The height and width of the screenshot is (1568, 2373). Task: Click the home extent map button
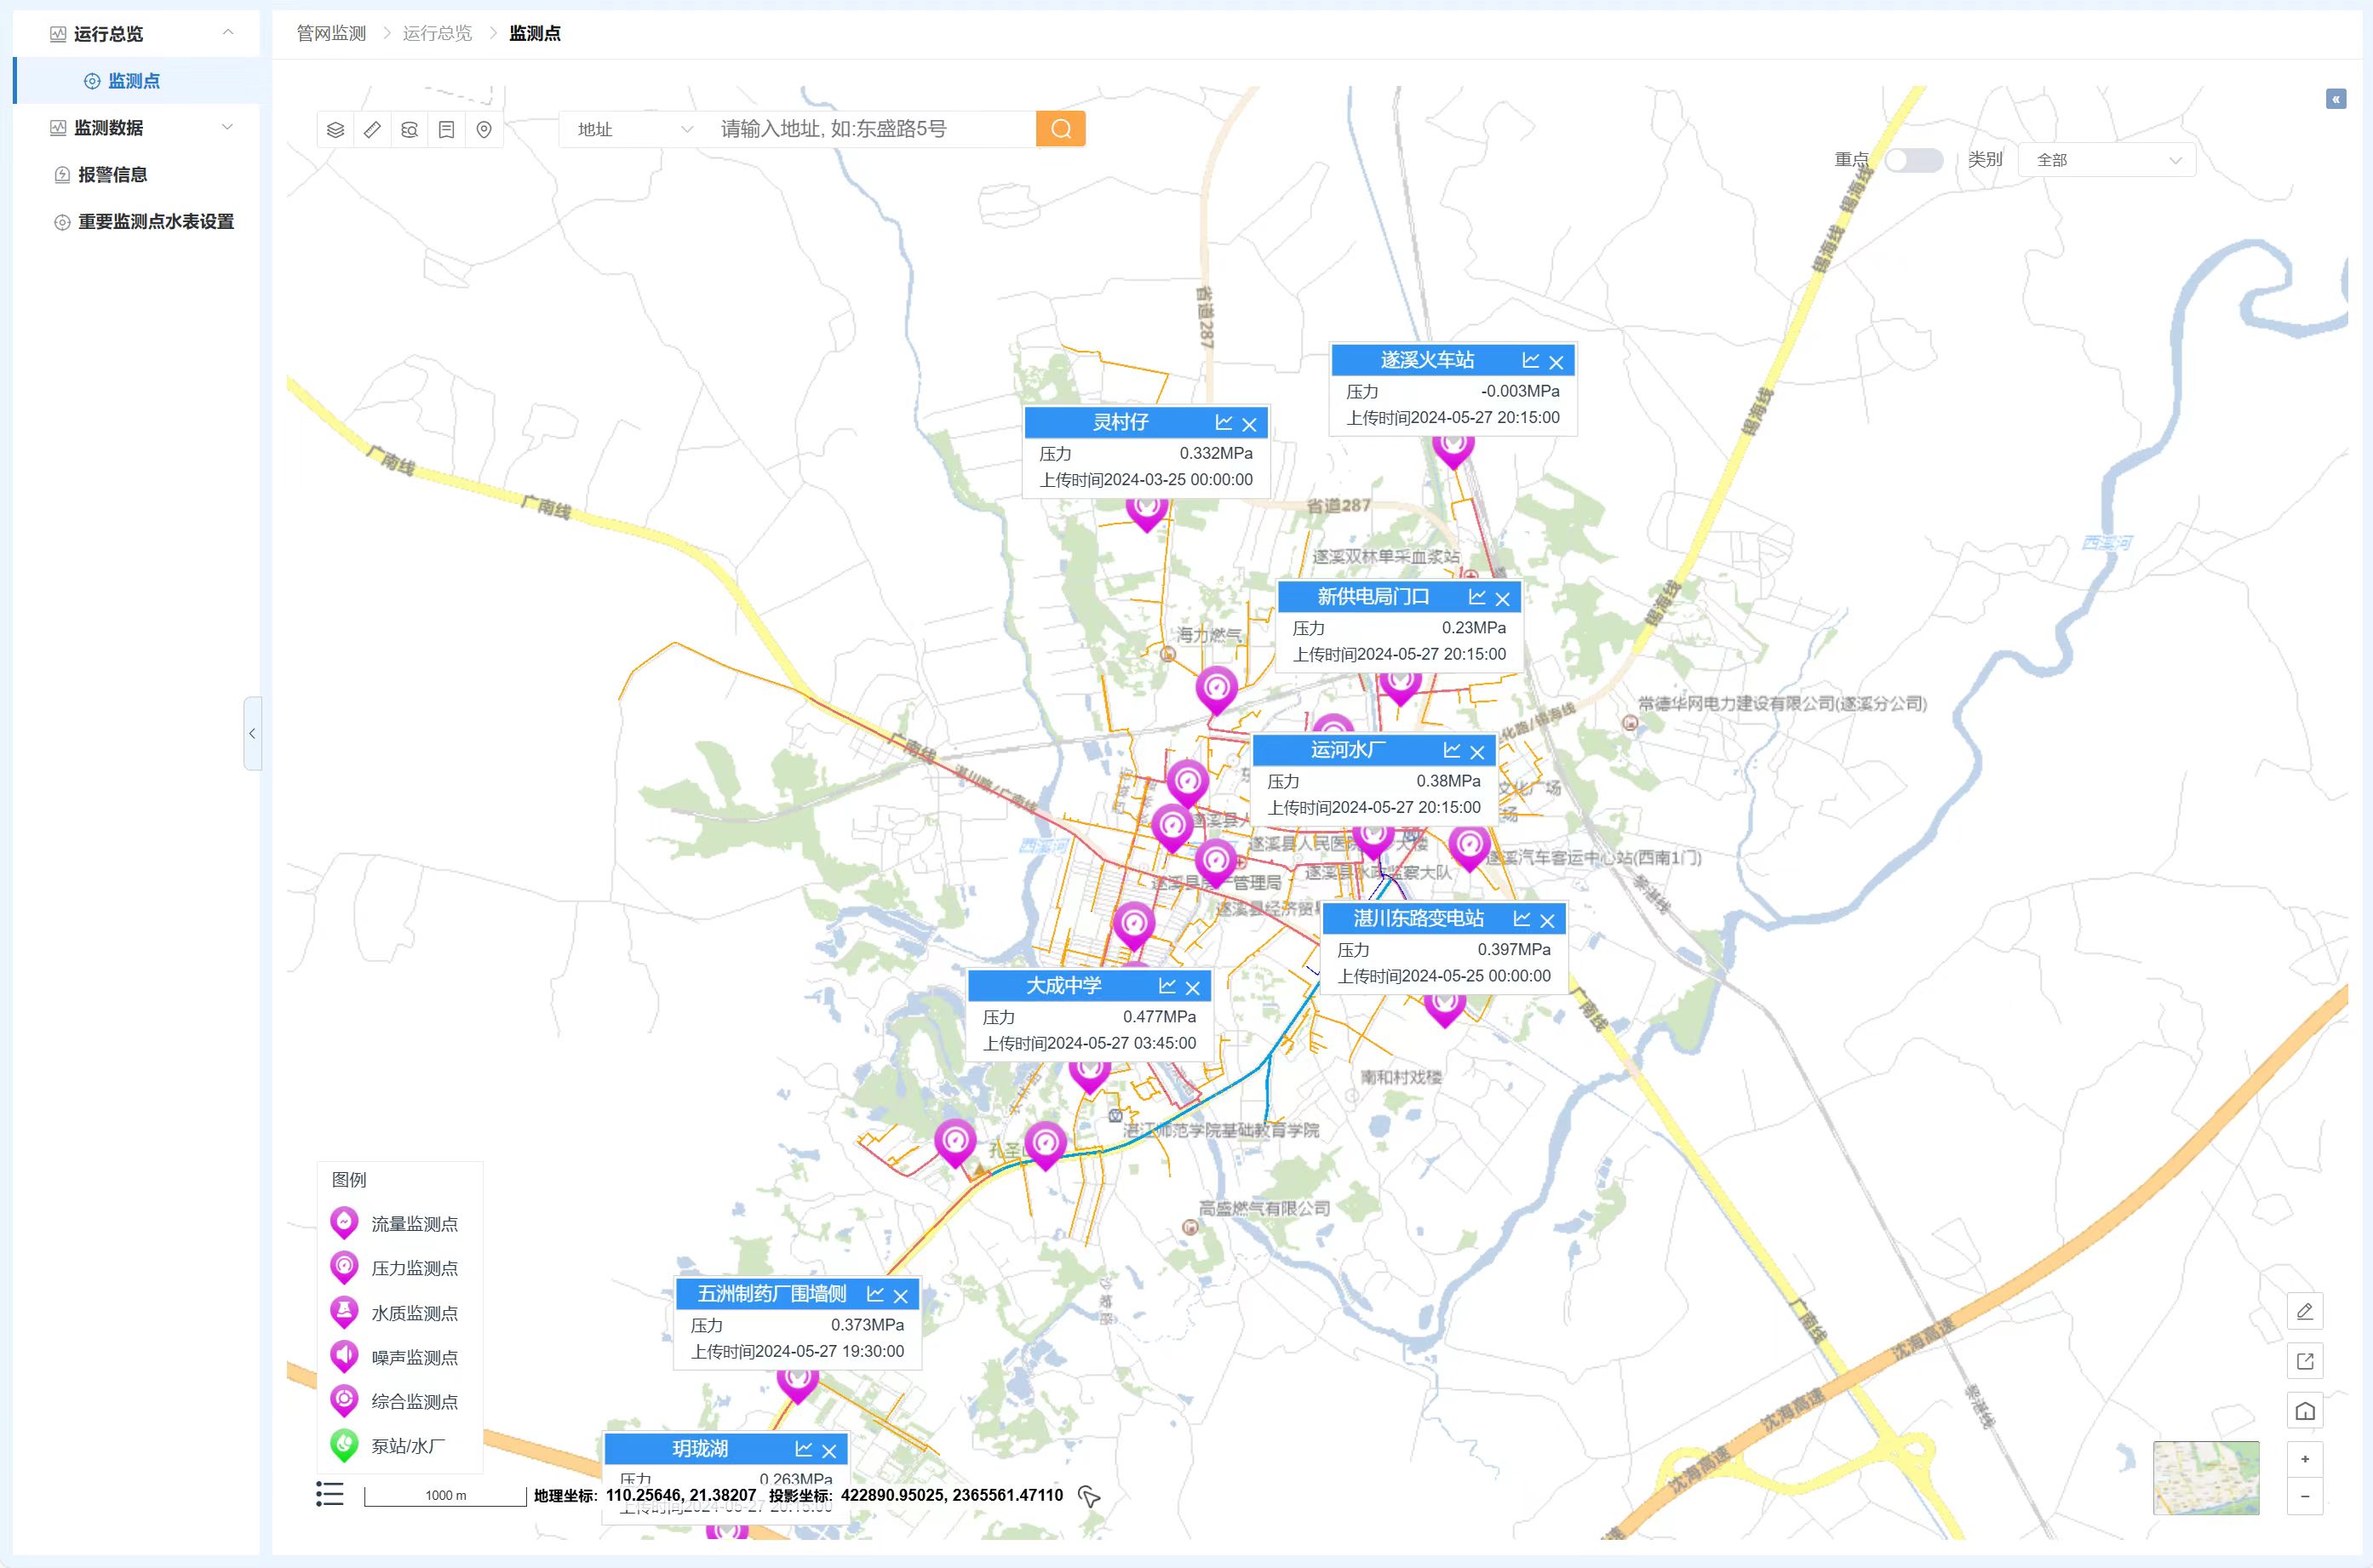(x=2304, y=1411)
